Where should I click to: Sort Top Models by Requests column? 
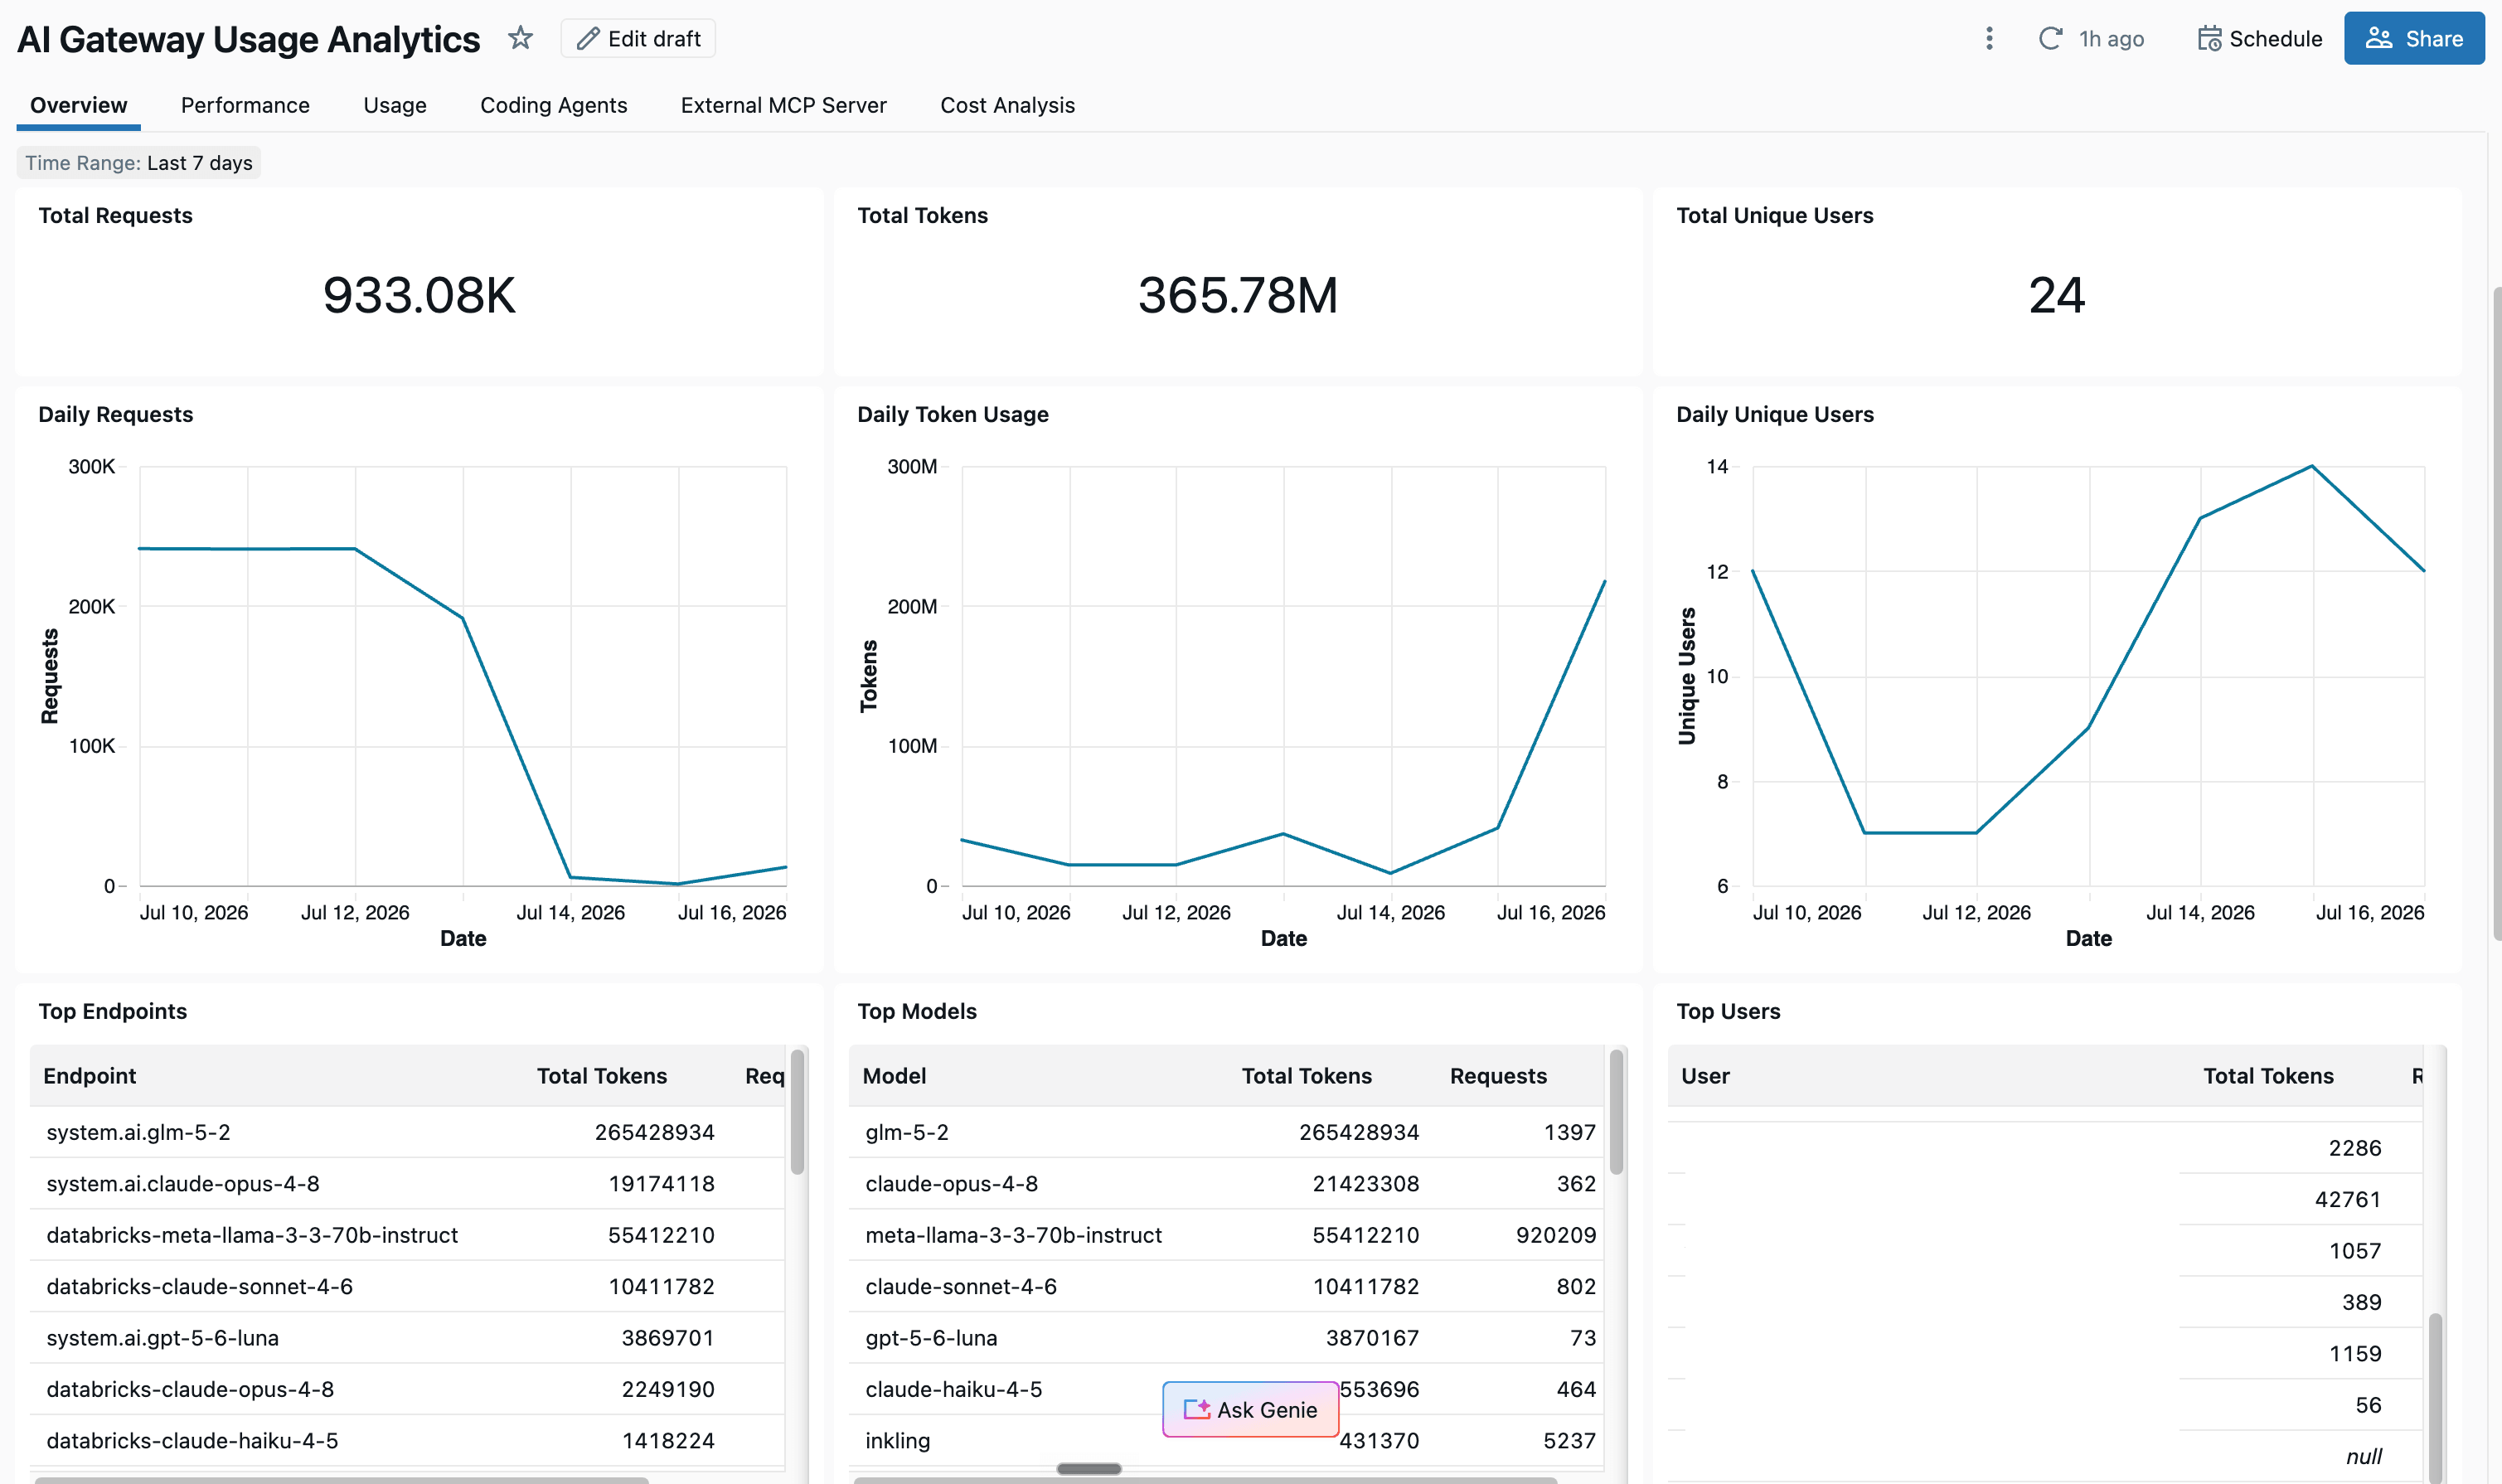pyautogui.click(x=1497, y=1075)
